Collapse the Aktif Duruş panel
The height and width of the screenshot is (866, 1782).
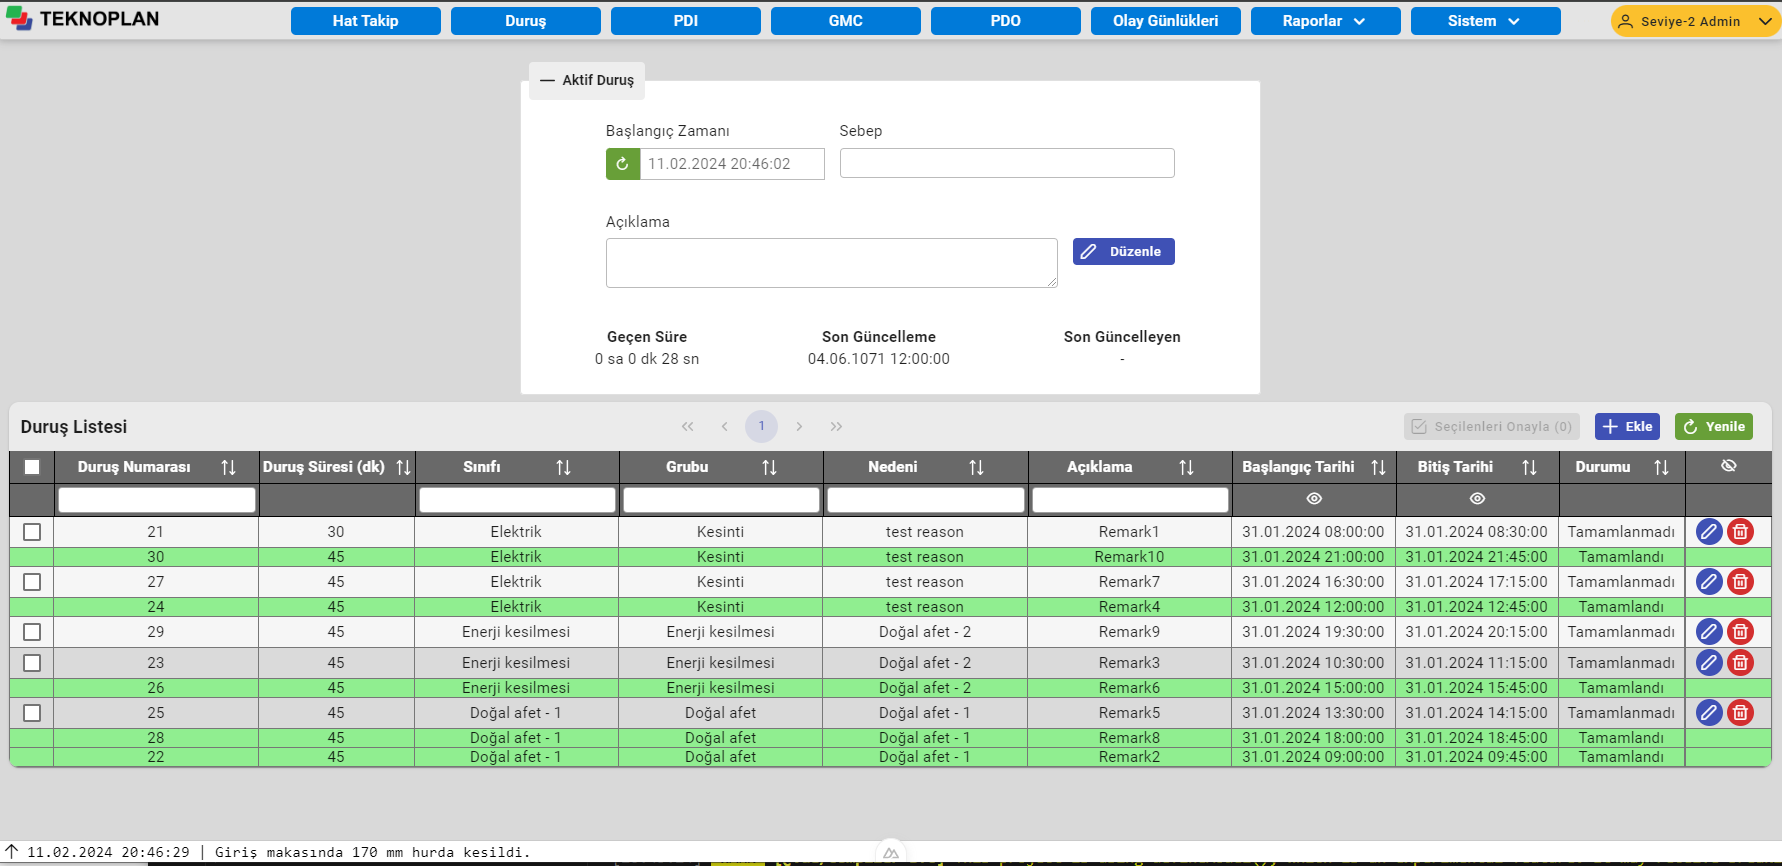[x=587, y=80]
